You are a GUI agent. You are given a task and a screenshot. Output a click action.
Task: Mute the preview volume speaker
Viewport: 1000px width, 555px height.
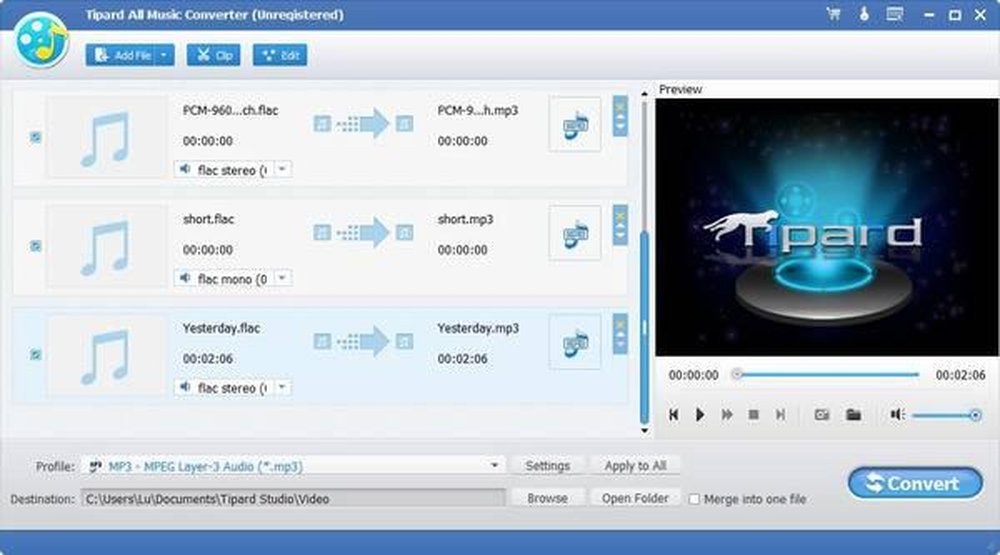897,415
